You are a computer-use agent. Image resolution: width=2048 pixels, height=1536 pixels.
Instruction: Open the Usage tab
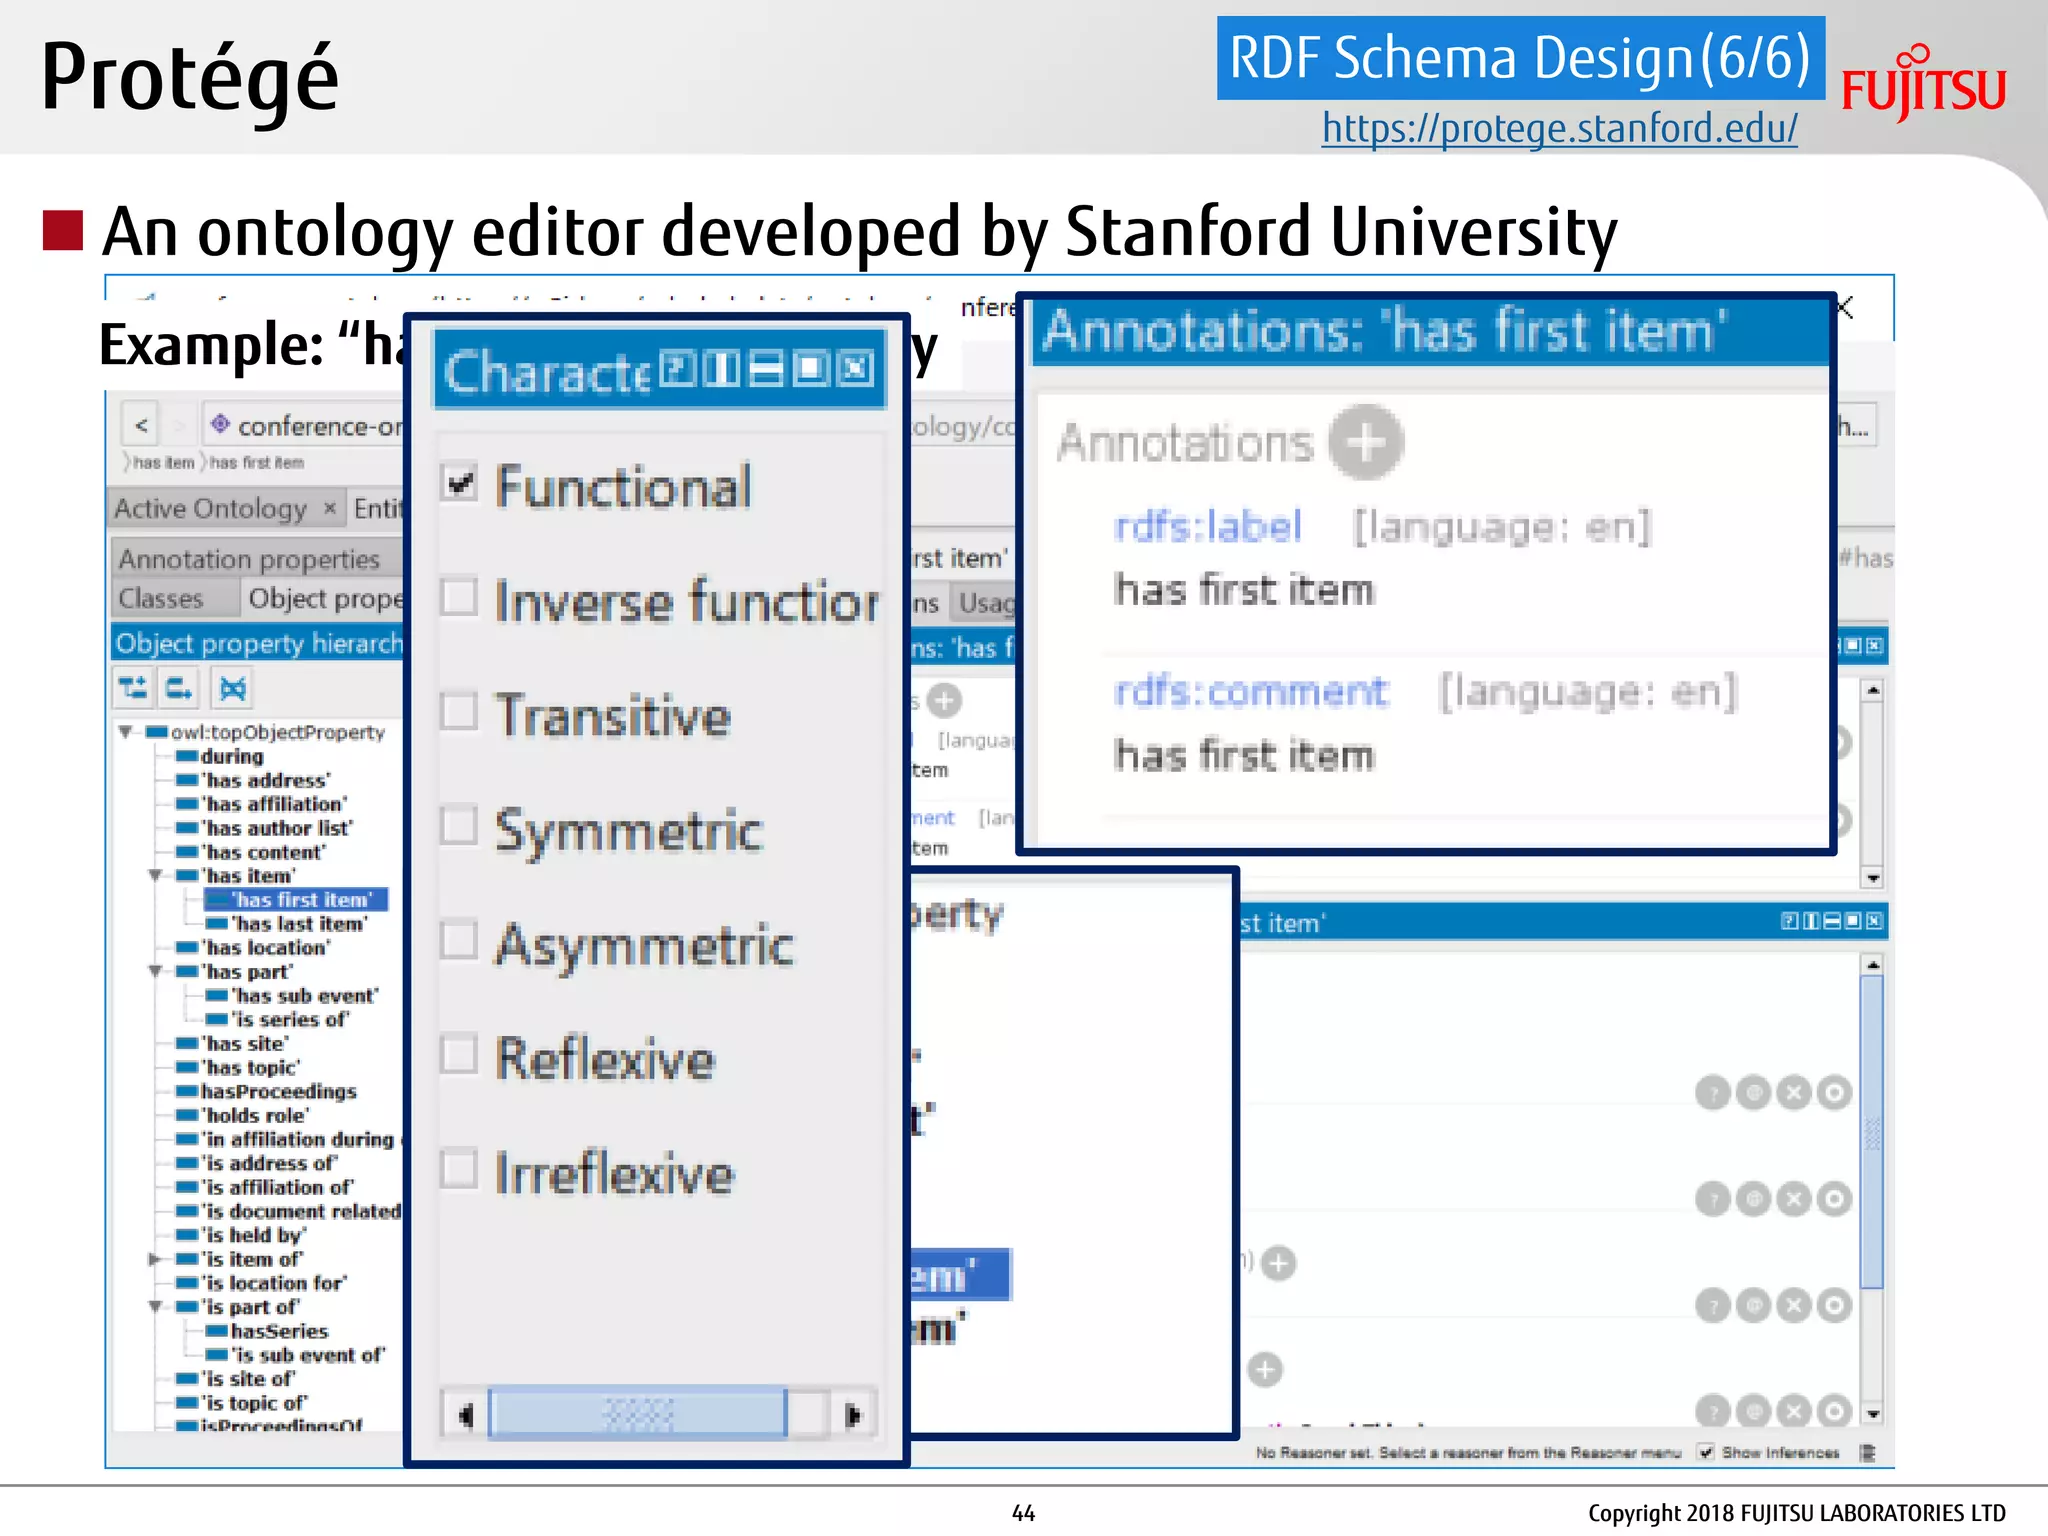pos(987,603)
